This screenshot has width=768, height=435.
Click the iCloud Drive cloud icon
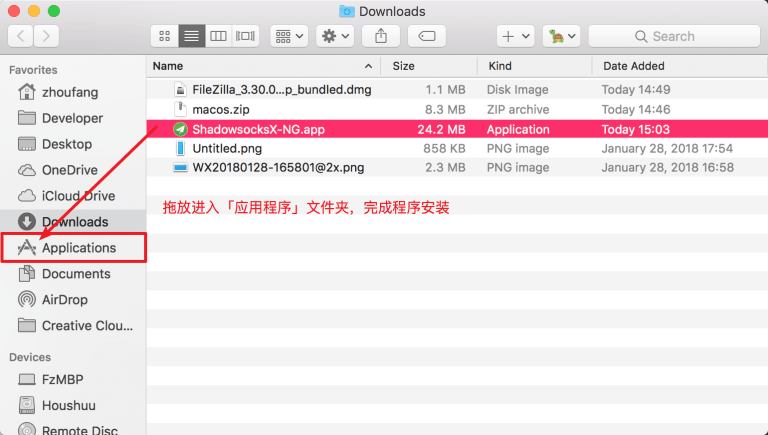[x=26, y=196]
